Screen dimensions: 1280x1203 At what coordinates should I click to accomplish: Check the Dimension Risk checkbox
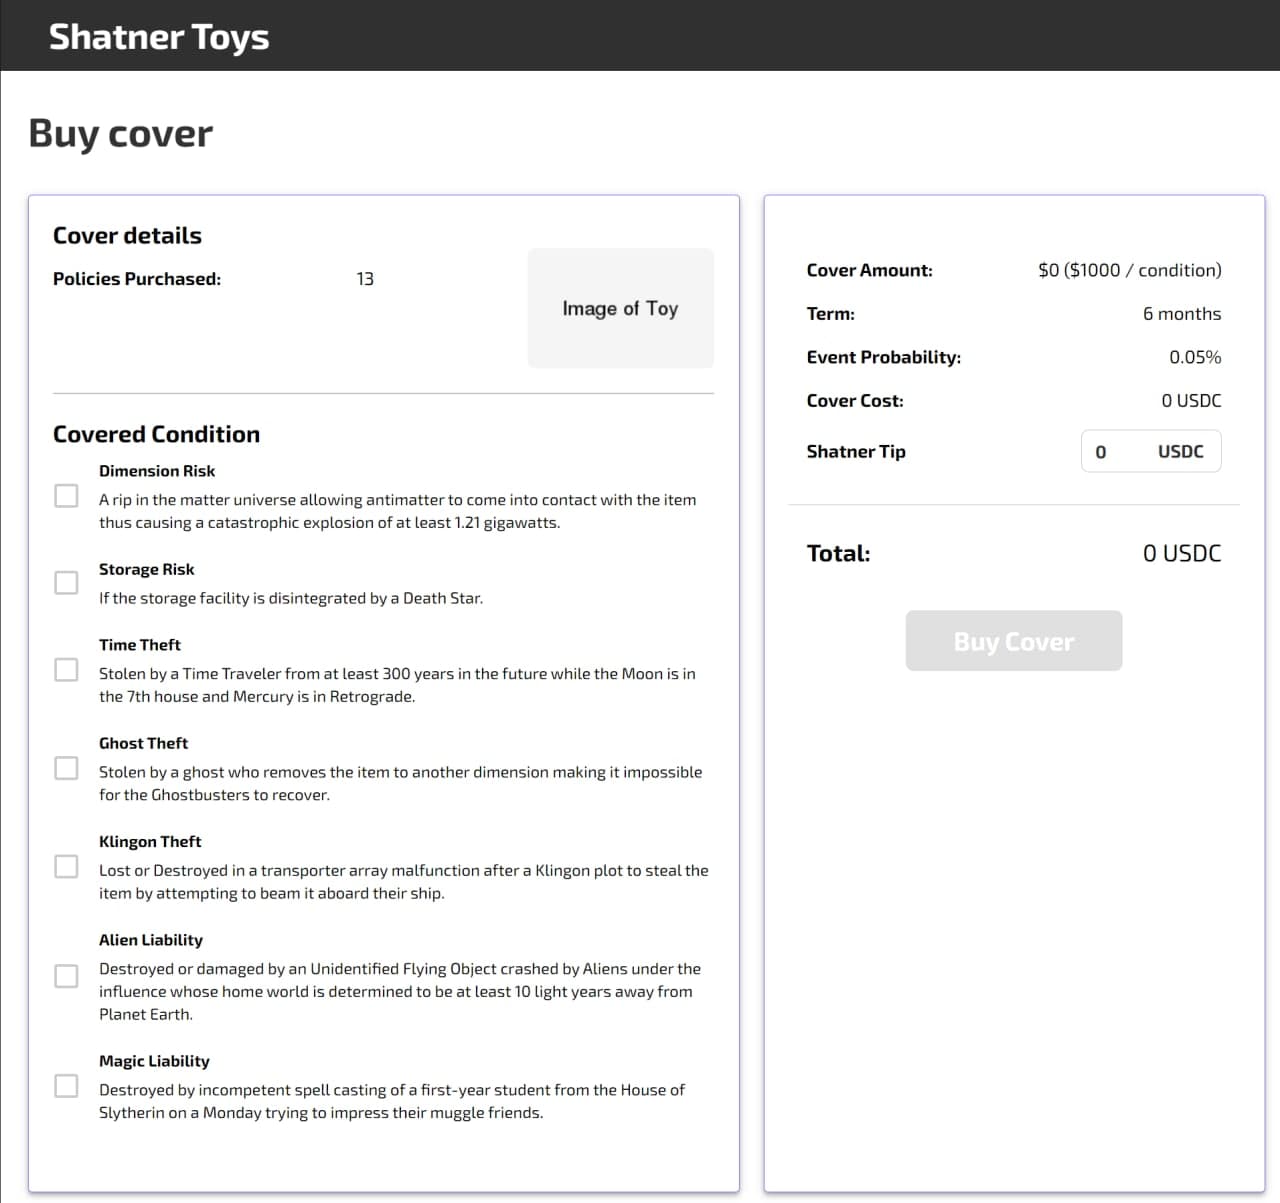coord(66,495)
